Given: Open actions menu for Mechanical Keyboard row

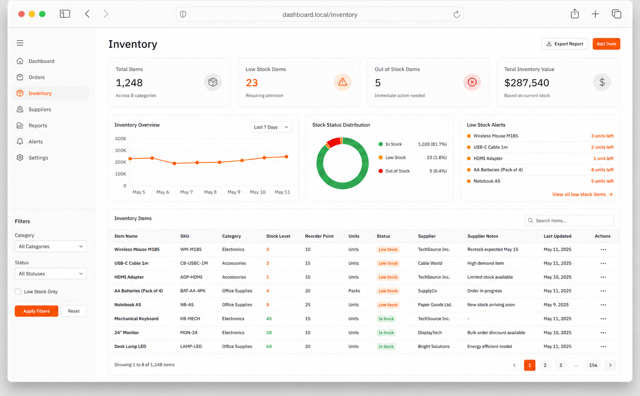Looking at the screenshot, I should 603,319.
